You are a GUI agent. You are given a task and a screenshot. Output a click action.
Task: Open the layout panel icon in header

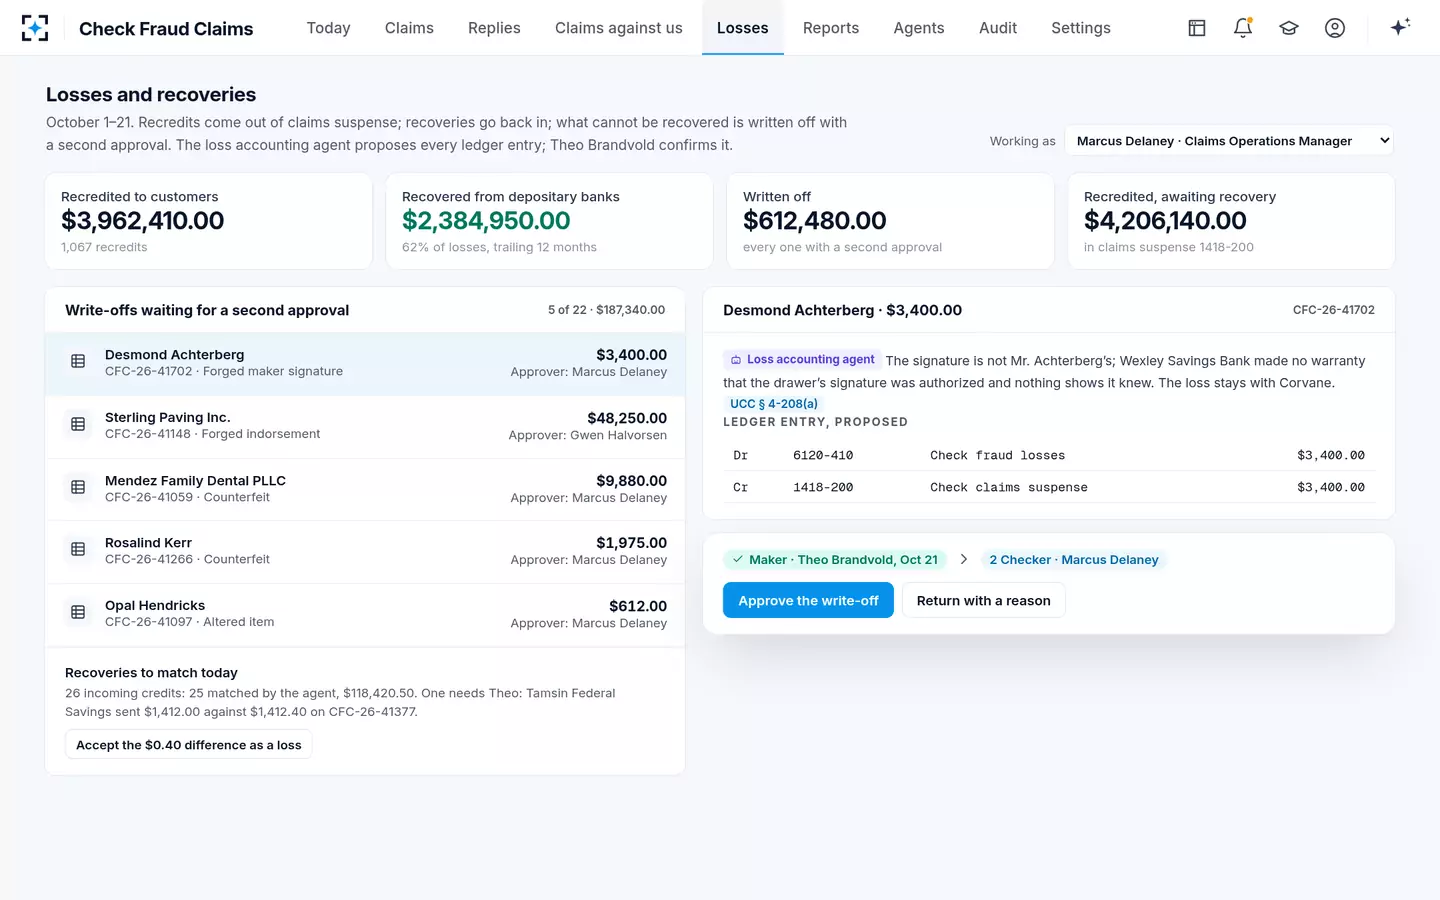pos(1197,28)
